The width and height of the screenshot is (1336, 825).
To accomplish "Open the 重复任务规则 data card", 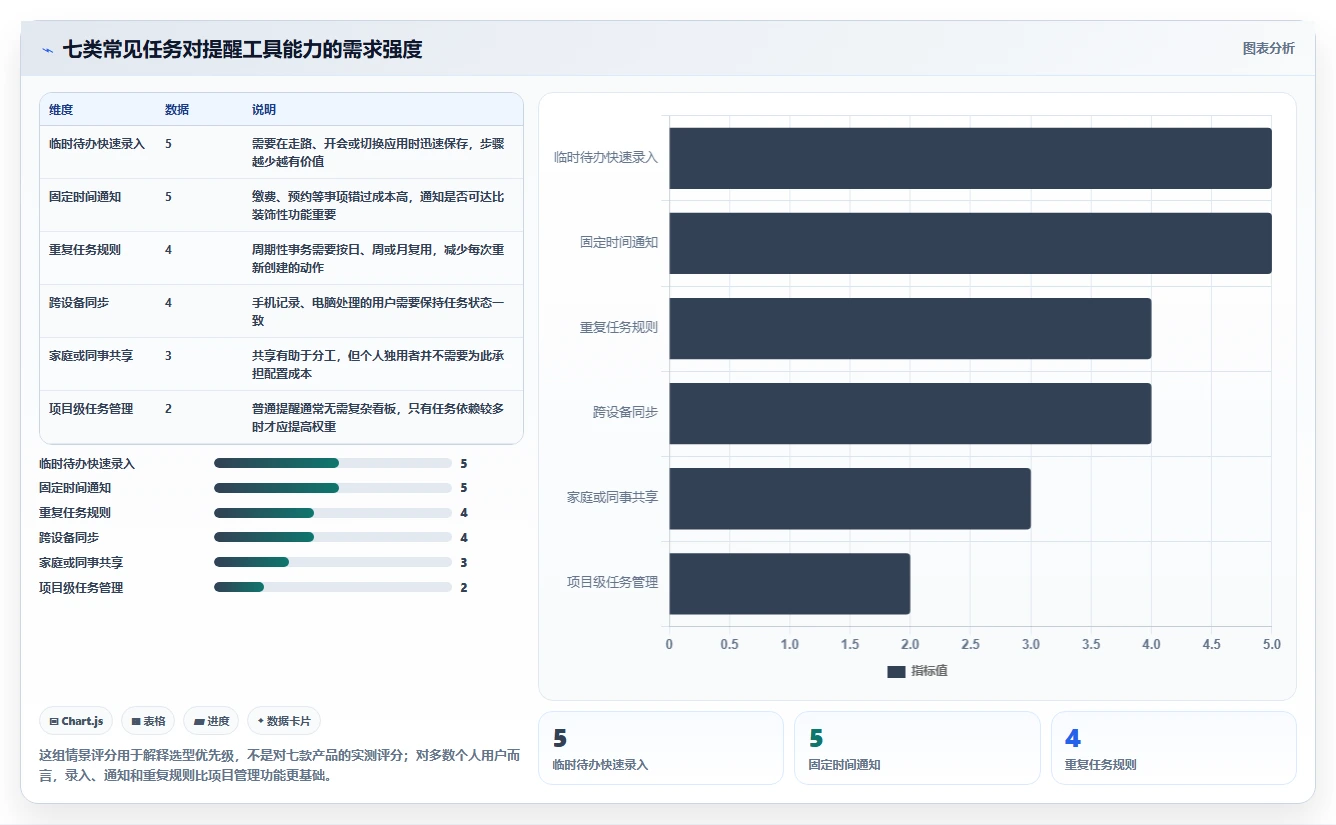I will click(x=1174, y=748).
